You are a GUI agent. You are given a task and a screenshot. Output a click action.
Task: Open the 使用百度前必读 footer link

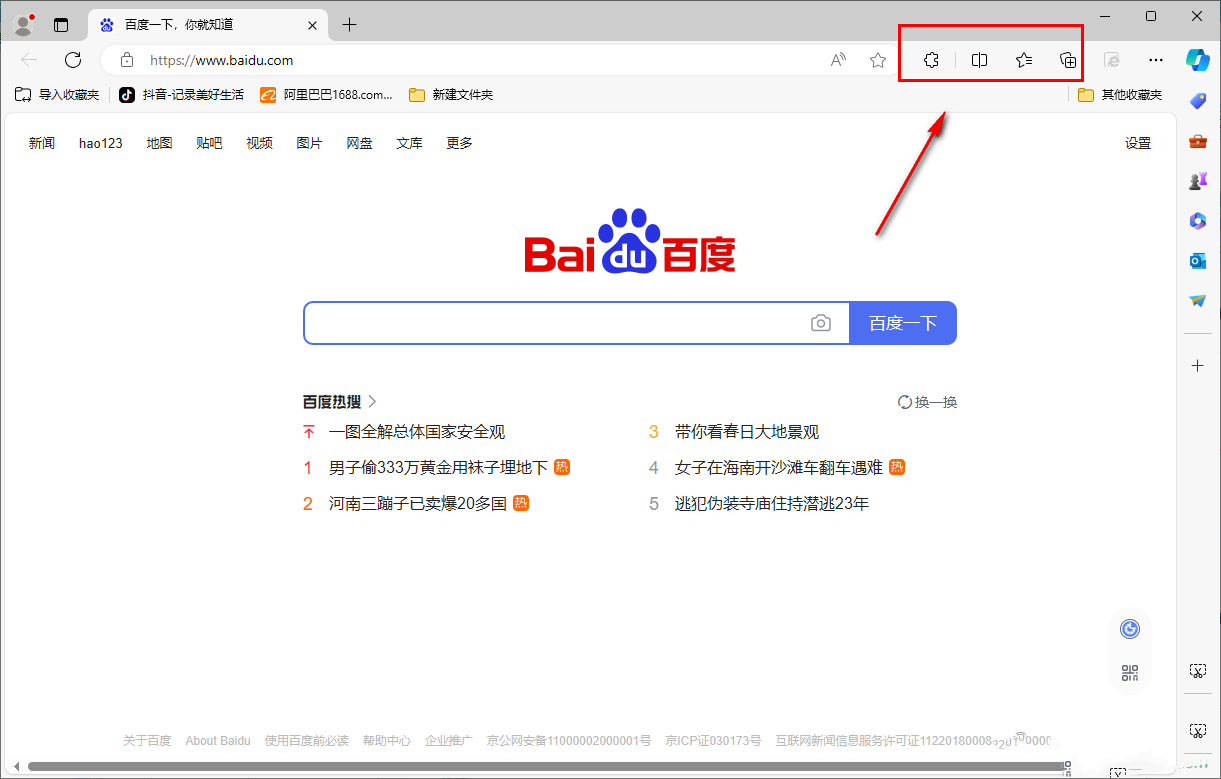pyautogui.click(x=307, y=741)
